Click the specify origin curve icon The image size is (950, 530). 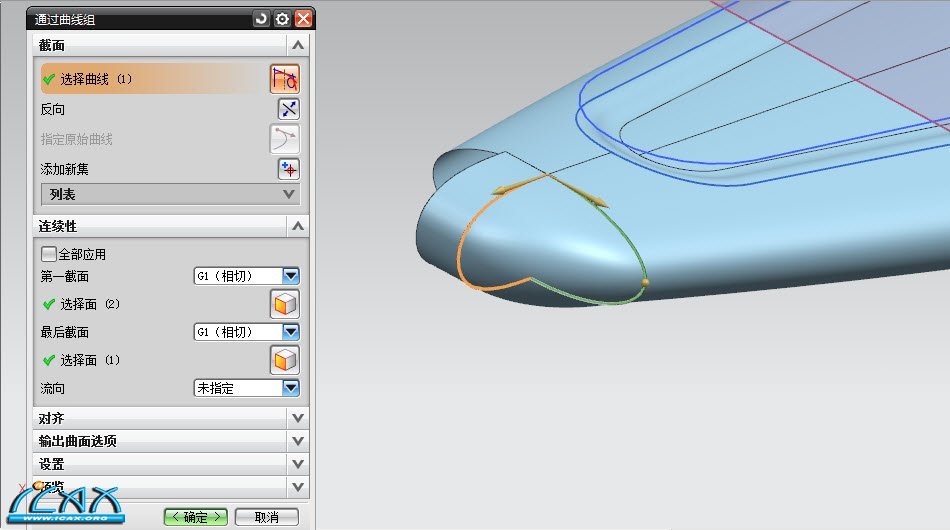pos(285,139)
